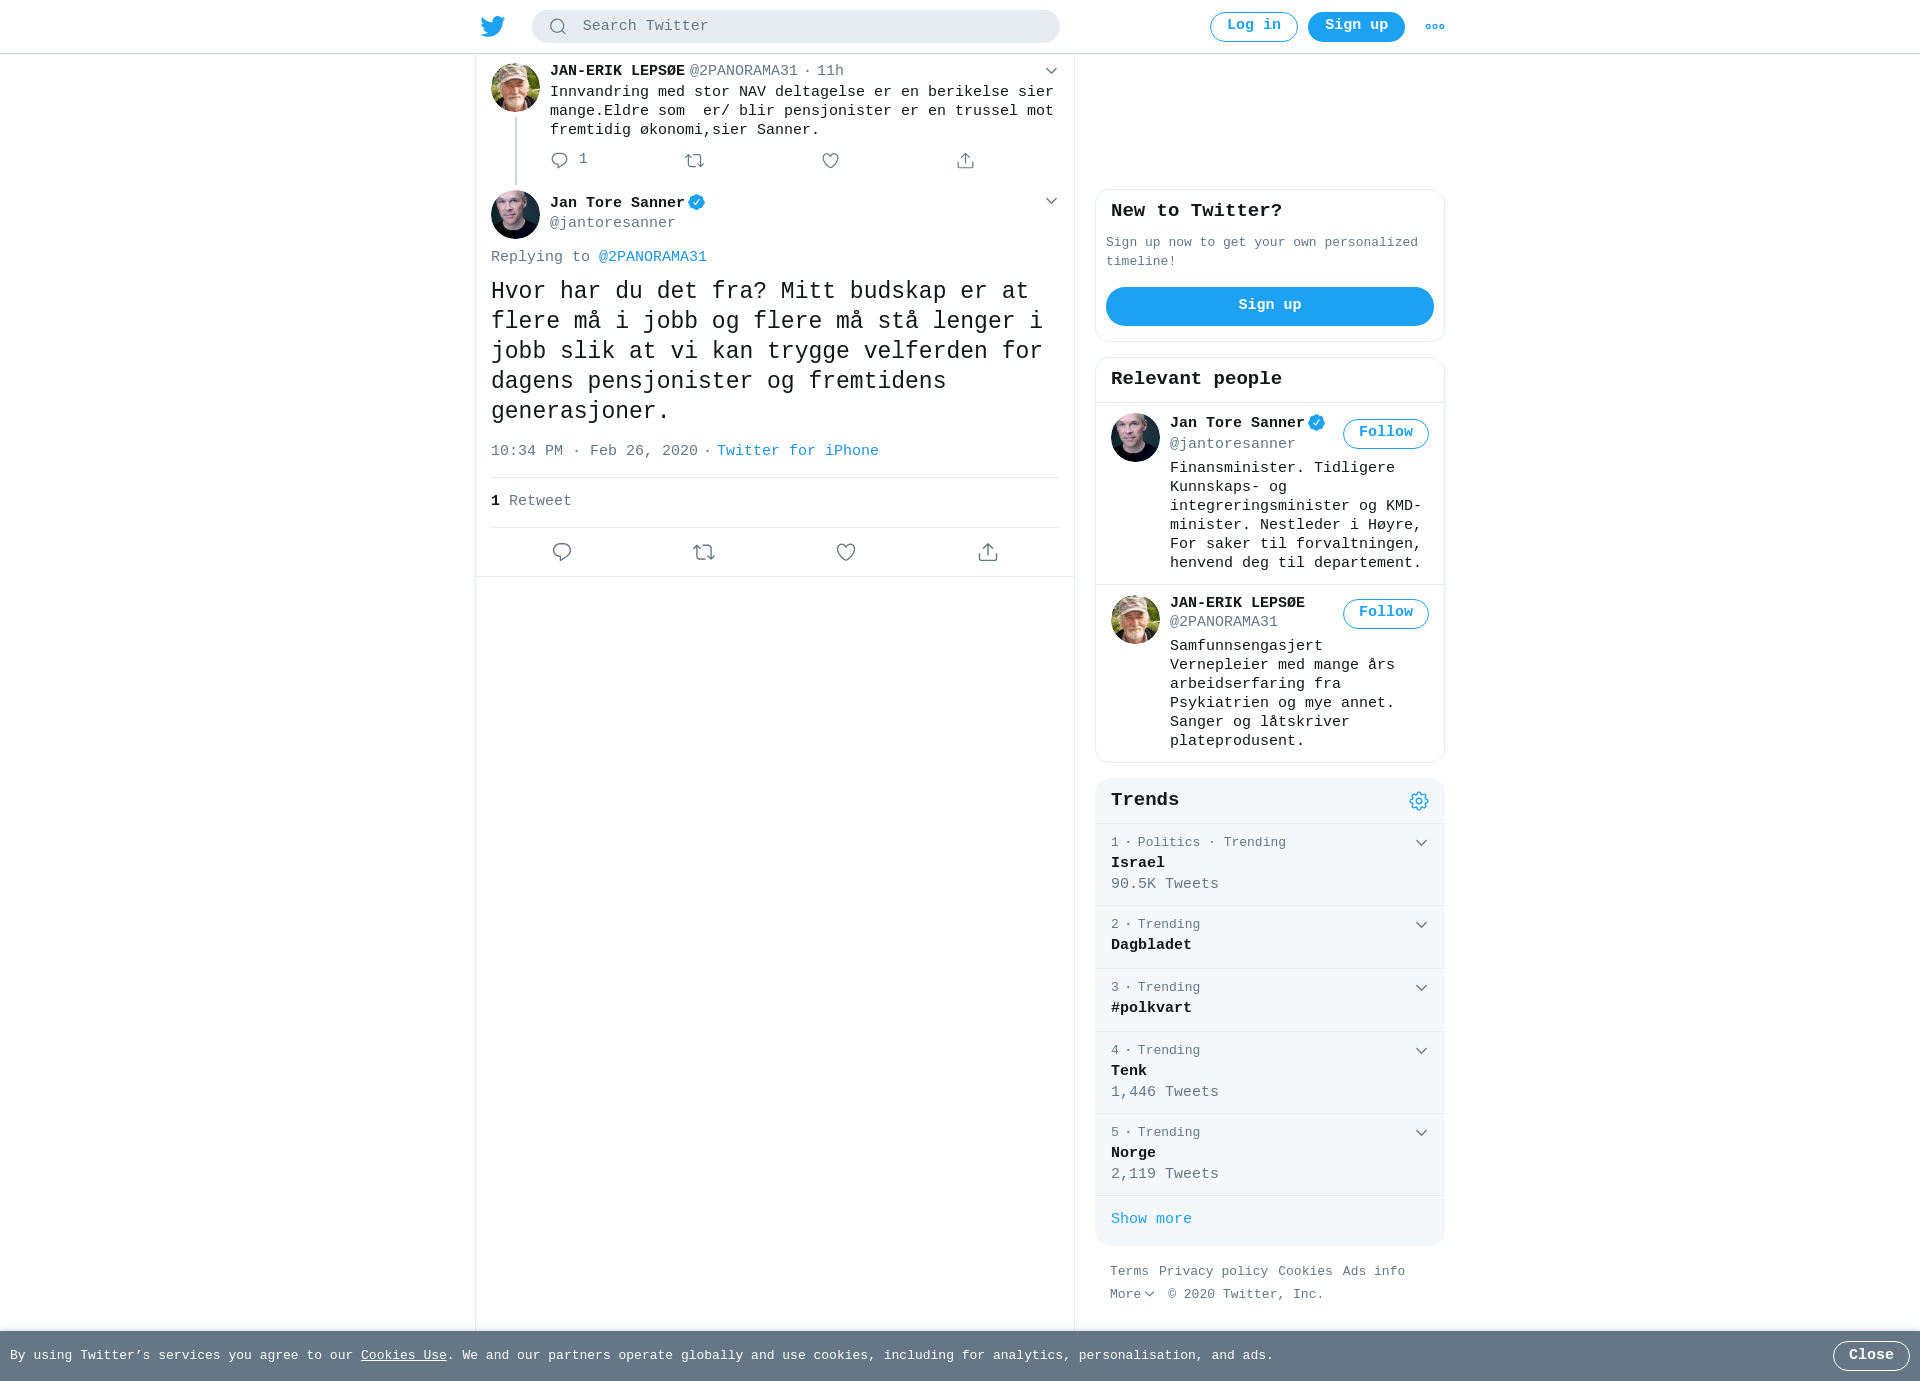Click the Twitter bird logo
This screenshot has height=1381, width=1920.
pyautogui.click(x=492, y=26)
